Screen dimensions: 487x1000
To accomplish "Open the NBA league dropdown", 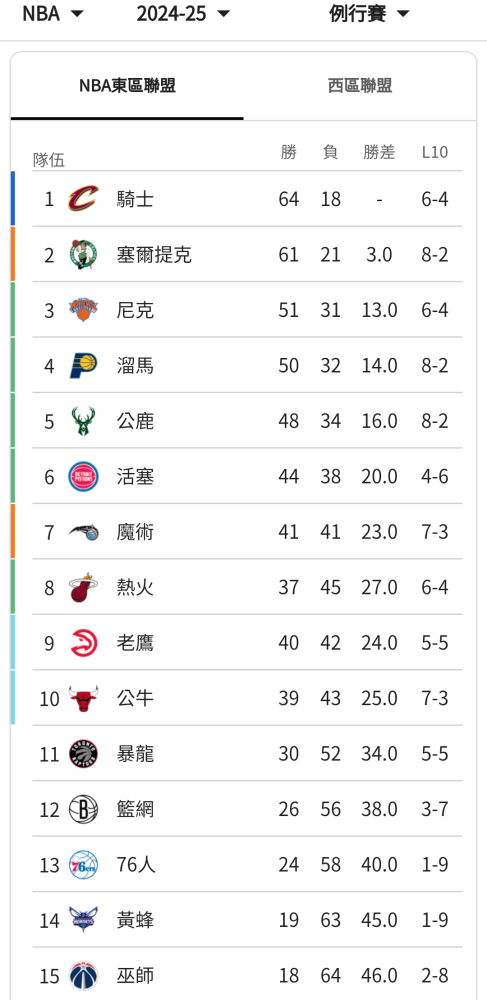I will pos(53,13).
